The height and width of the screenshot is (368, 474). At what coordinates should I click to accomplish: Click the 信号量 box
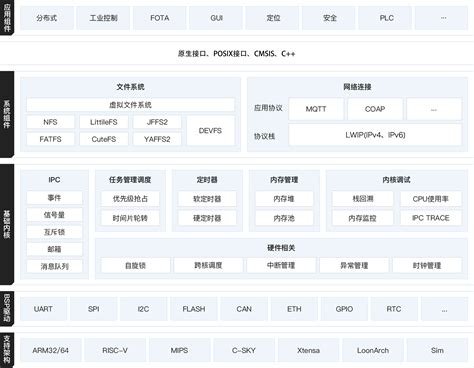54,215
